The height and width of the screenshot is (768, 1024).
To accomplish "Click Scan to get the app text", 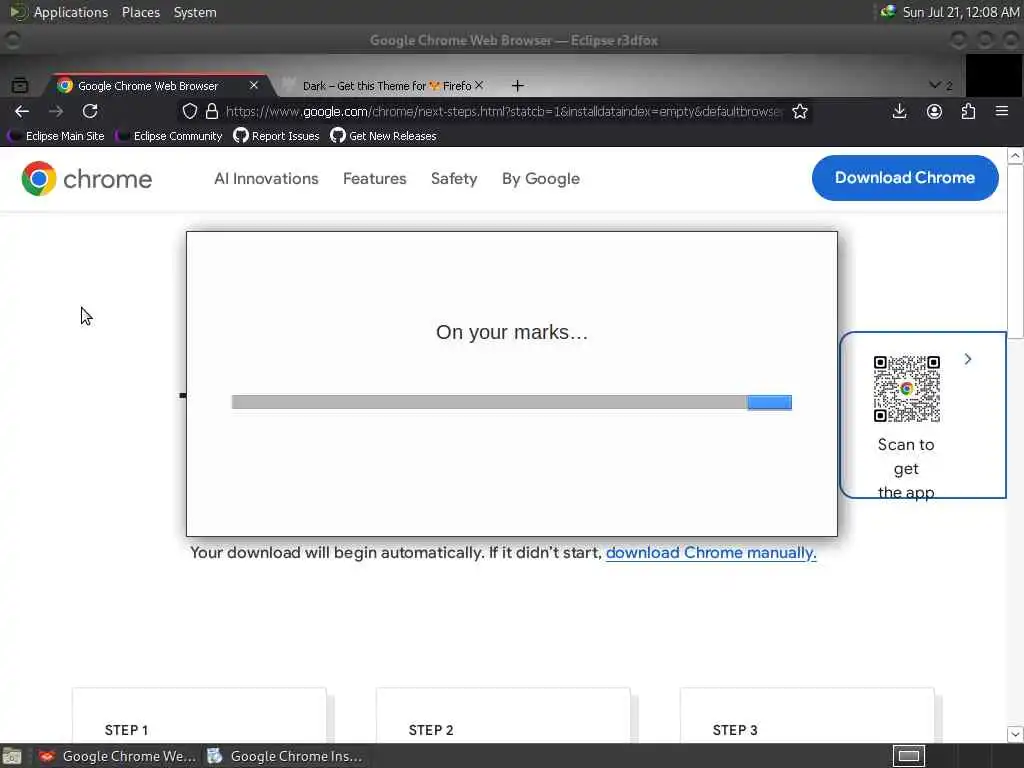I will coord(906,468).
